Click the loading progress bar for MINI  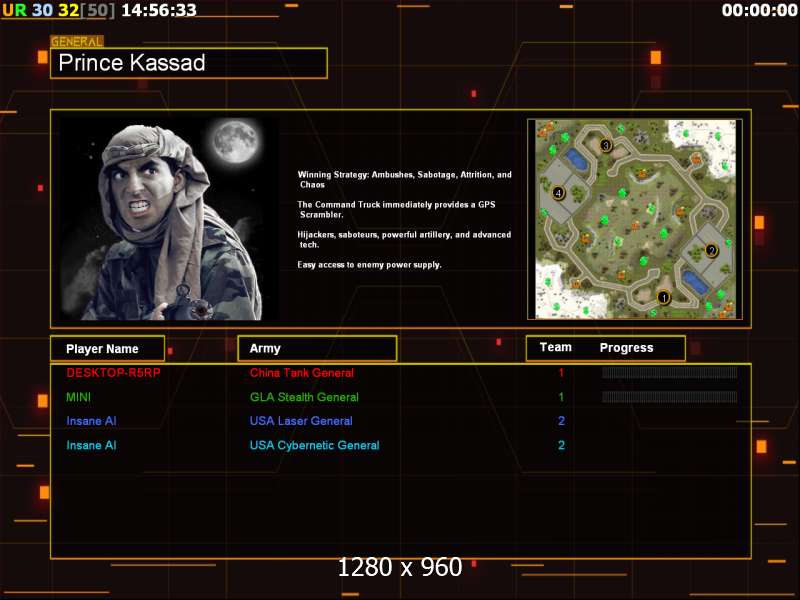[669, 397]
